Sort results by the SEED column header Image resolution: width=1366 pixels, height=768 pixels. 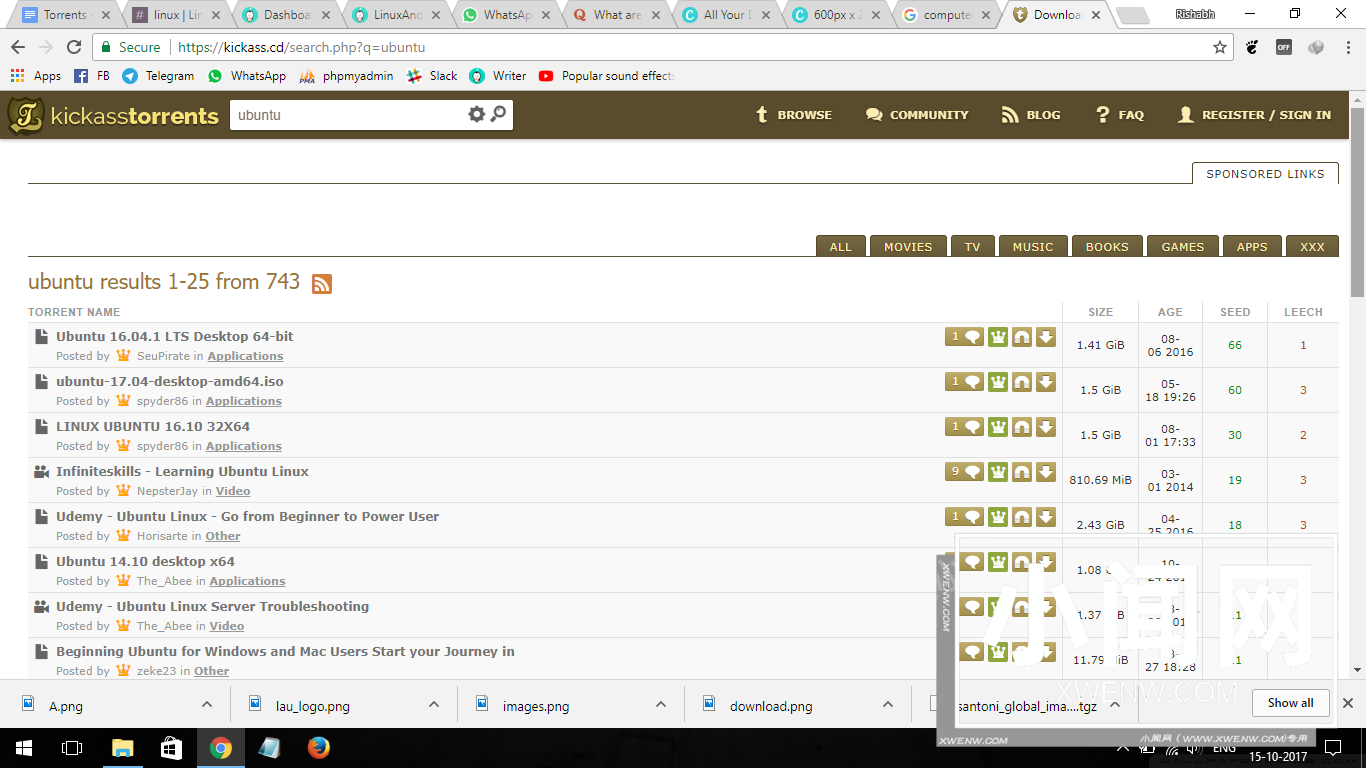click(1235, 312)
